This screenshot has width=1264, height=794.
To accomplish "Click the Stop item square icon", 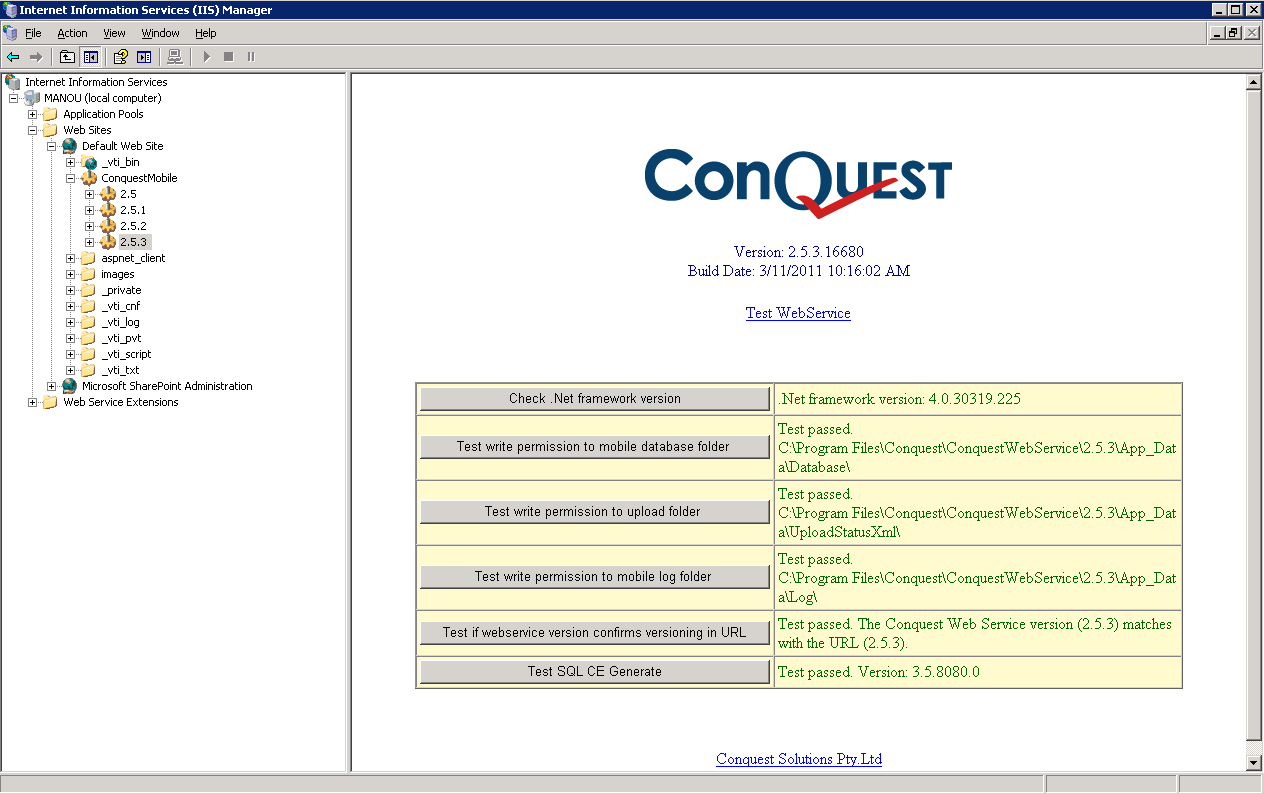I will pyautogui.click(x=228, y=57).
